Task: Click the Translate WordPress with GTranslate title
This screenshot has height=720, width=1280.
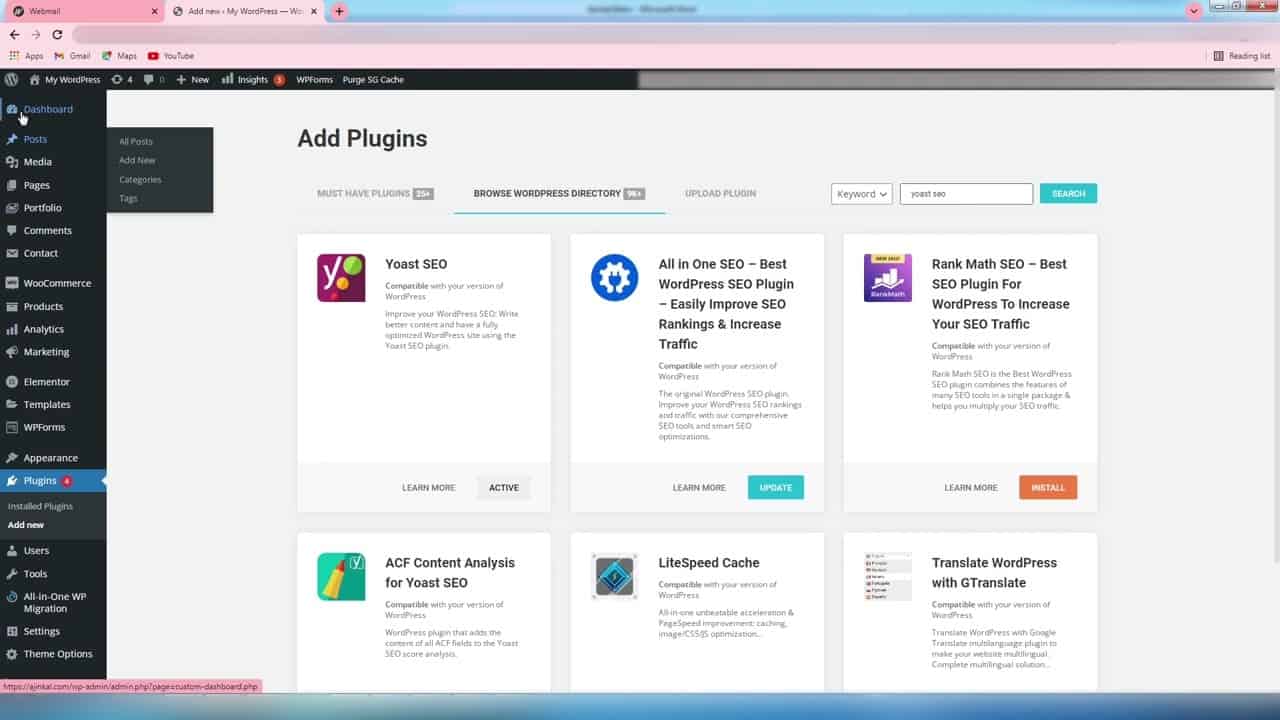Action: click(x=994, y=572)
